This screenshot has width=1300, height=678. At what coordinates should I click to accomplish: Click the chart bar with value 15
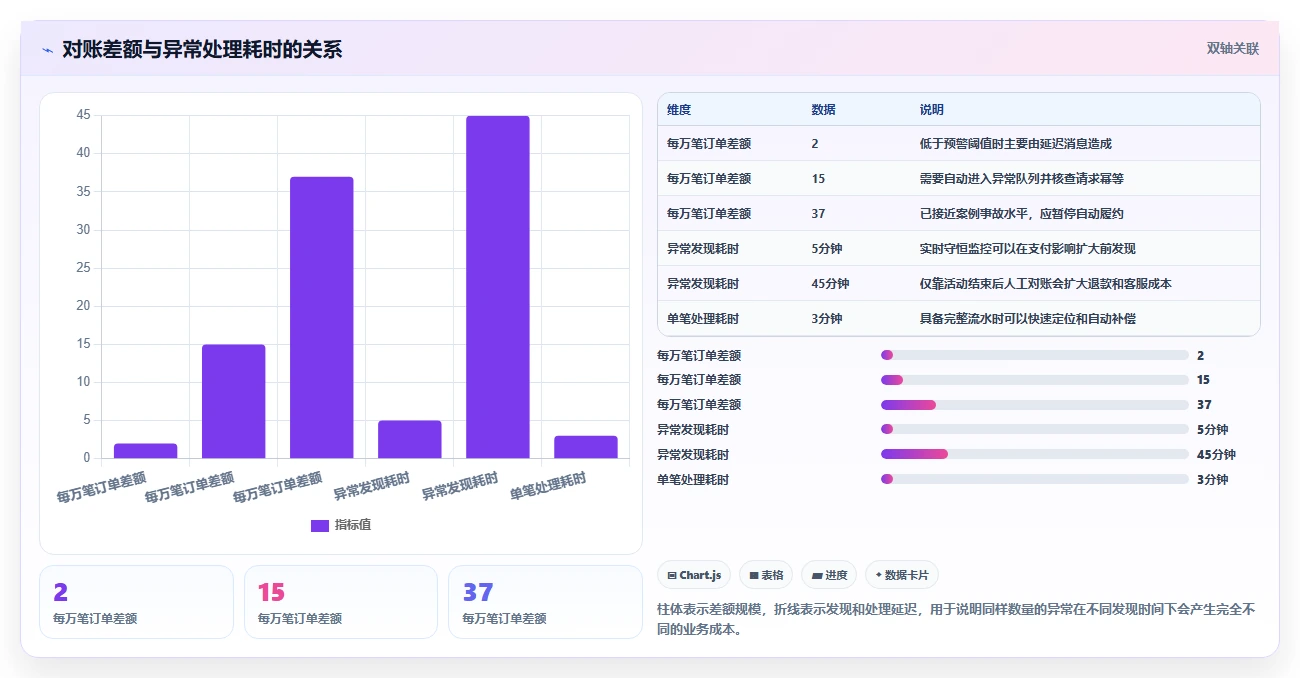pos(233,401)
